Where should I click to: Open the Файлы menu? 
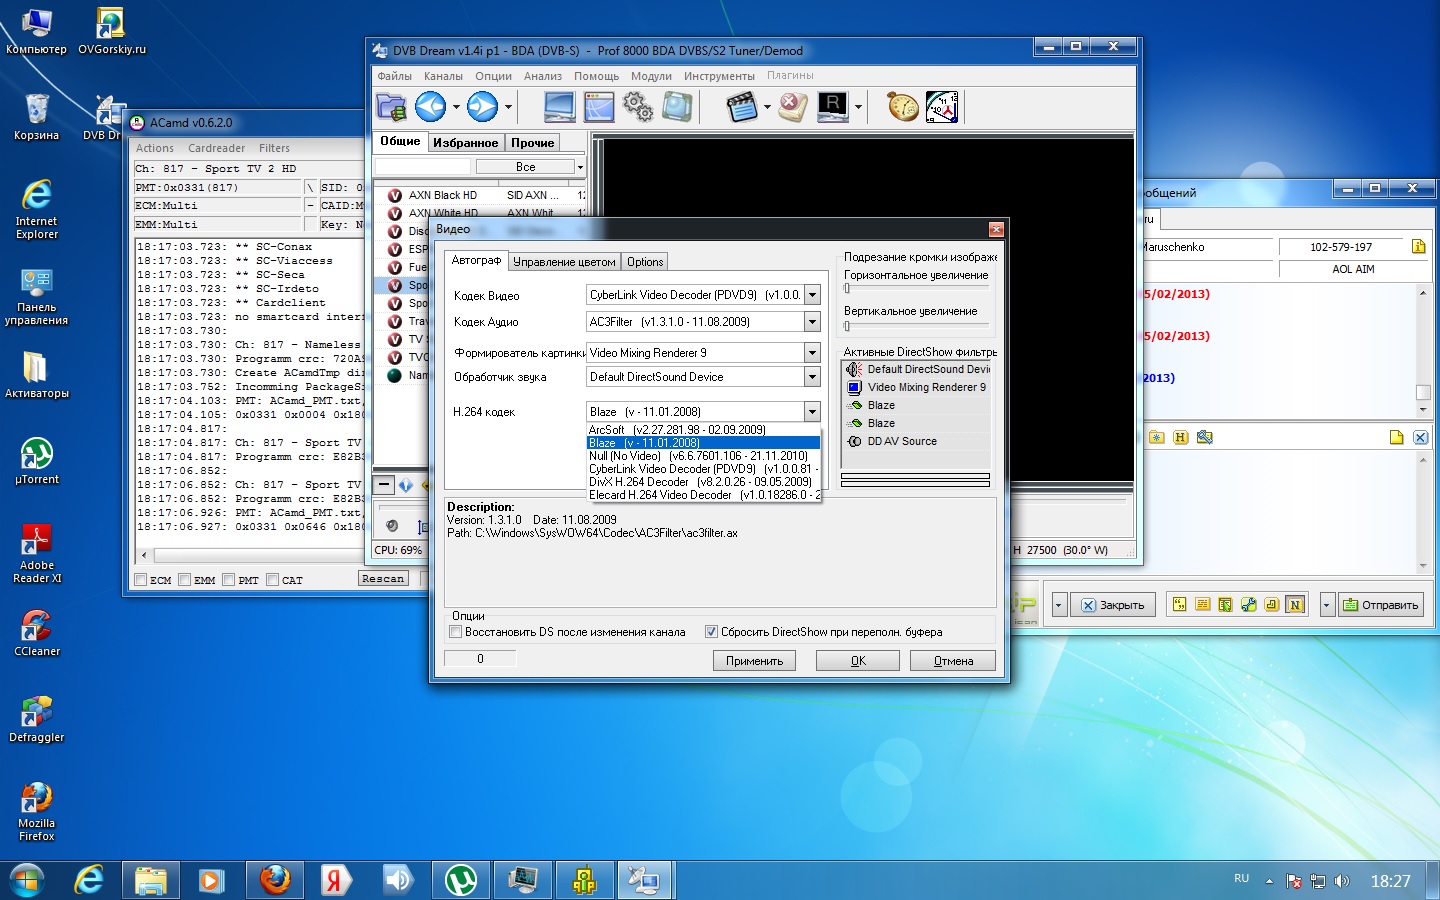tap(395, 76)
